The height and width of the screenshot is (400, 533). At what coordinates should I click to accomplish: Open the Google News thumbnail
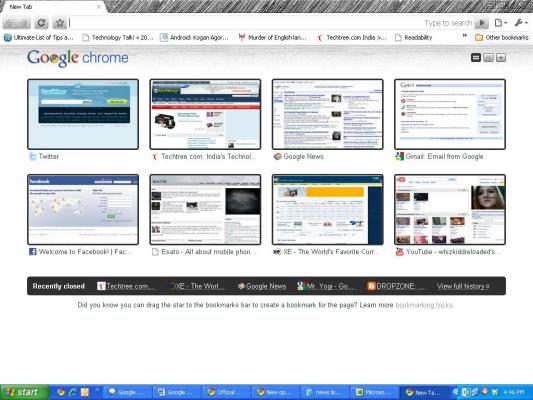point(328,114)
